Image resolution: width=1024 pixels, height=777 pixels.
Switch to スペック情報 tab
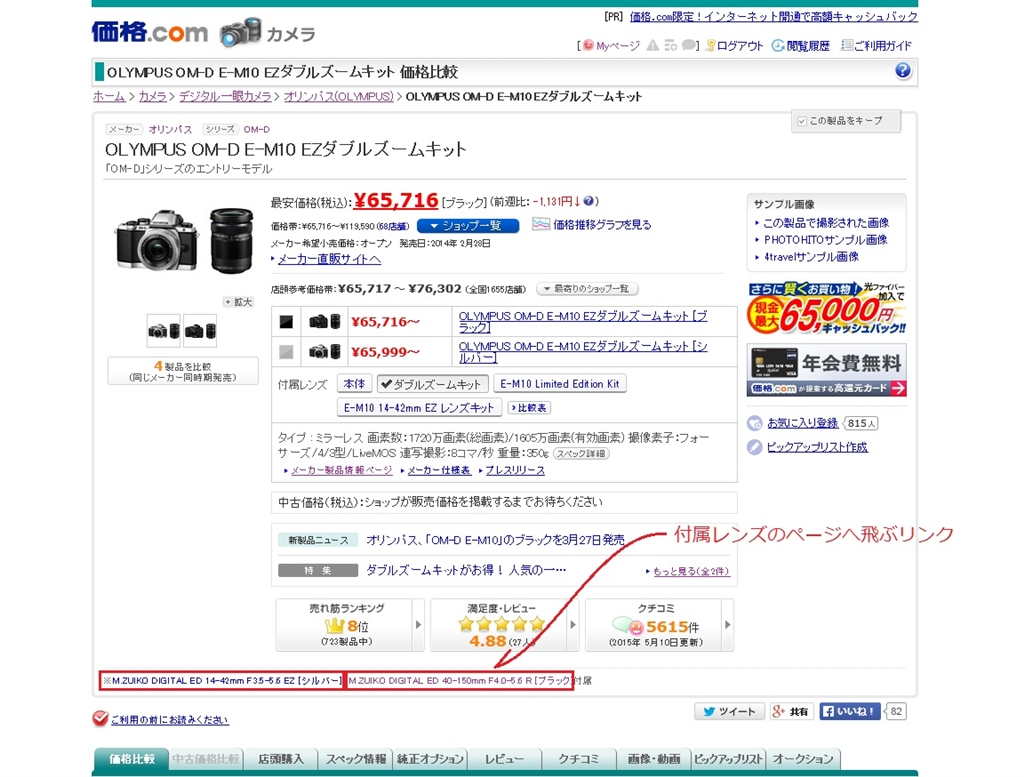(x=356, y=759)
